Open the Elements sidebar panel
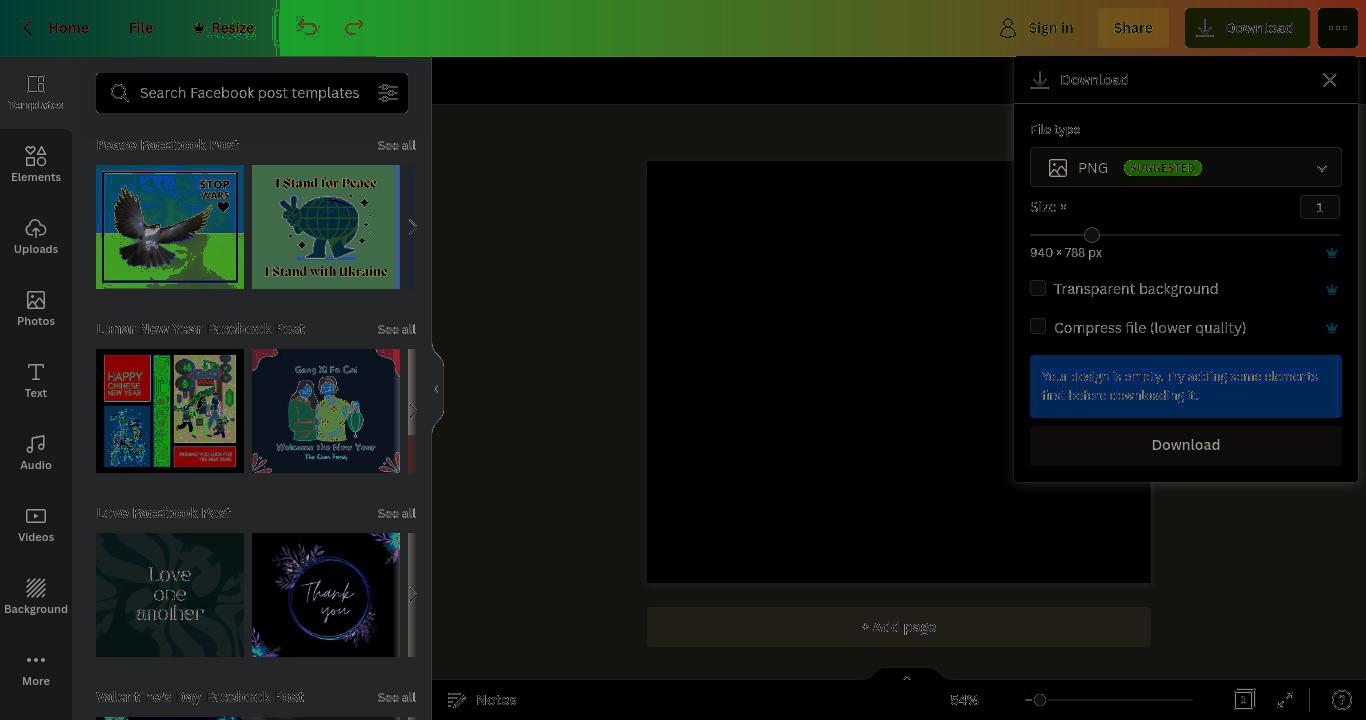 point(36,165)
